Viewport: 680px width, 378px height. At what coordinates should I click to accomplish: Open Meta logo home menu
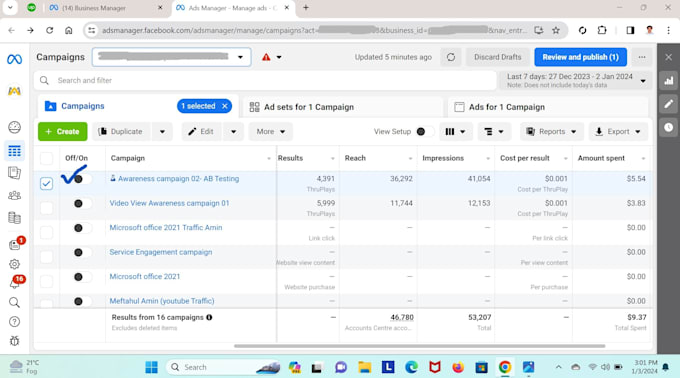(14, 59)
